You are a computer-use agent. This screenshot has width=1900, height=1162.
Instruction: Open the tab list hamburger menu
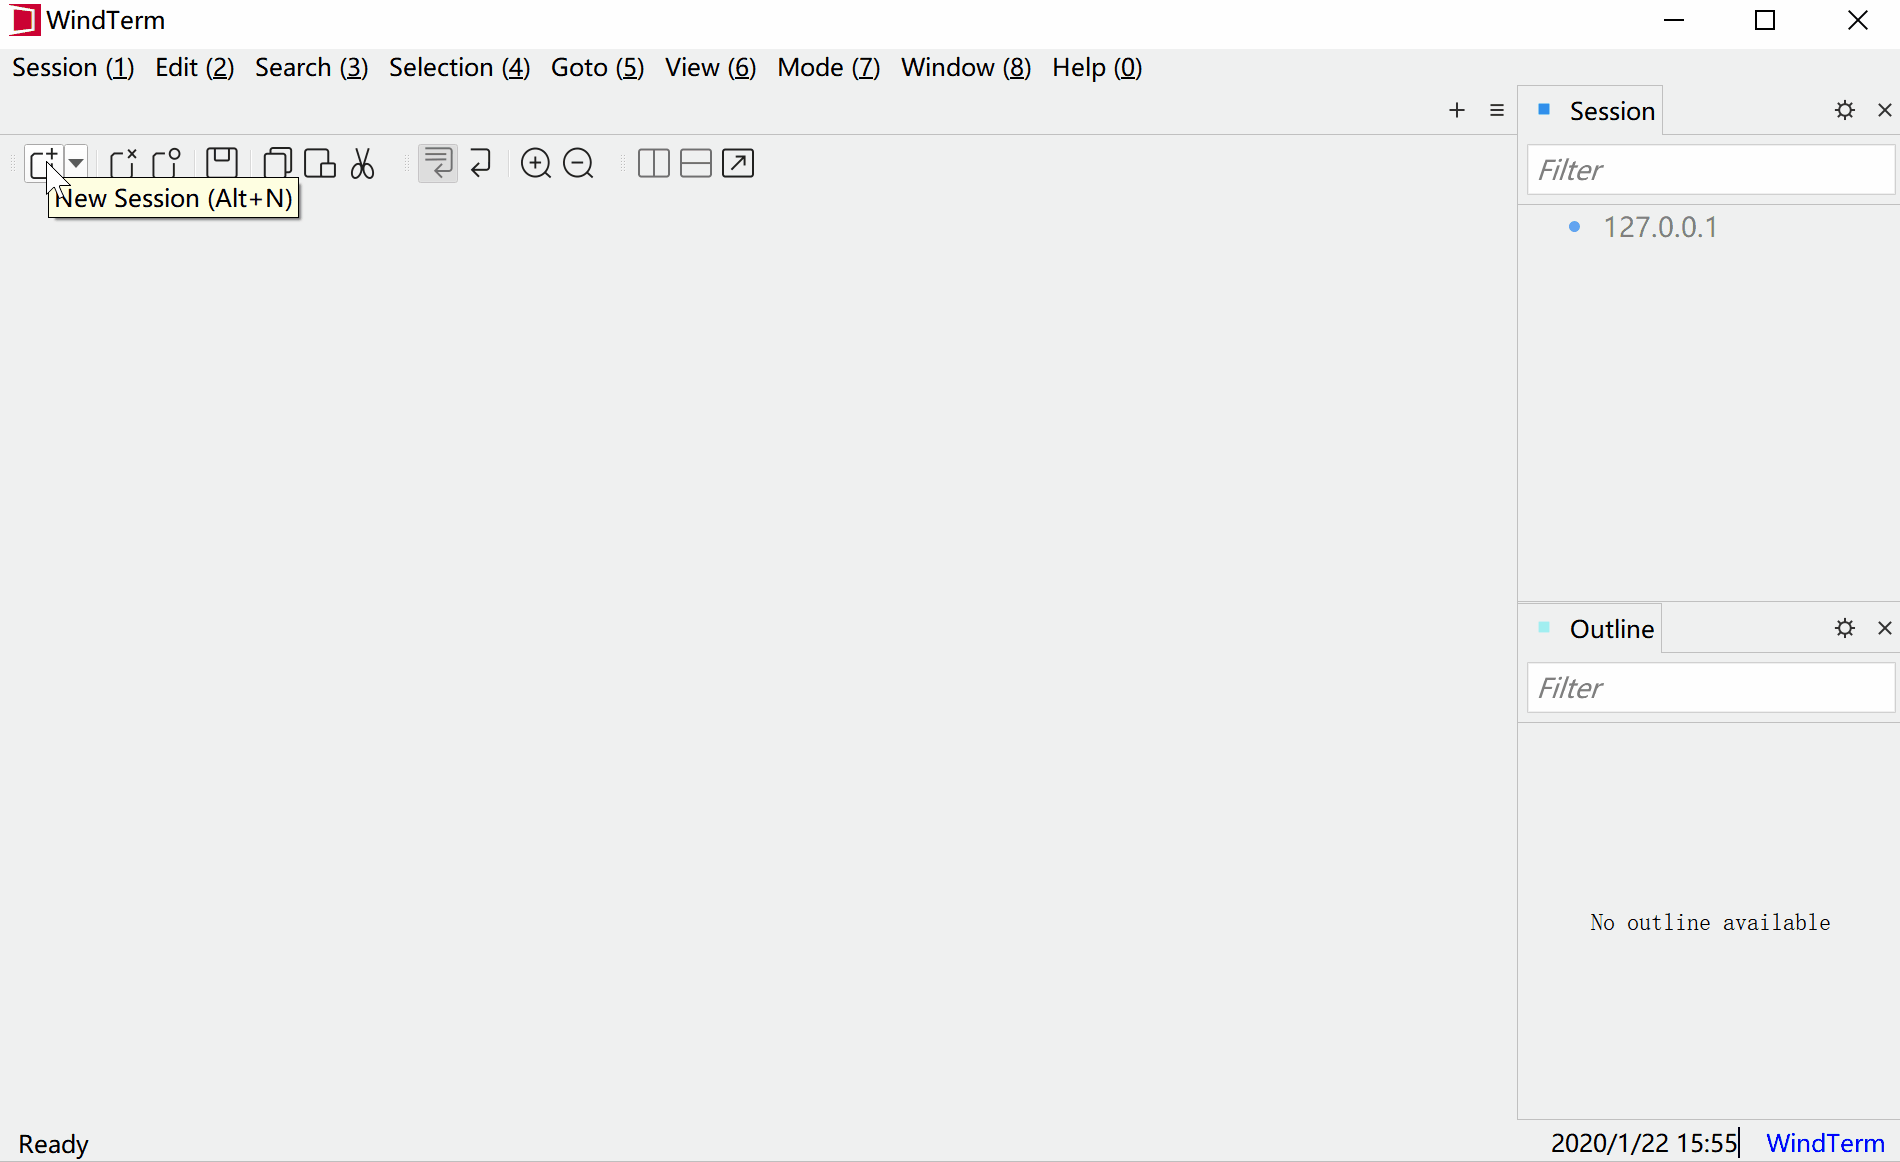[x=1497, y=110]
